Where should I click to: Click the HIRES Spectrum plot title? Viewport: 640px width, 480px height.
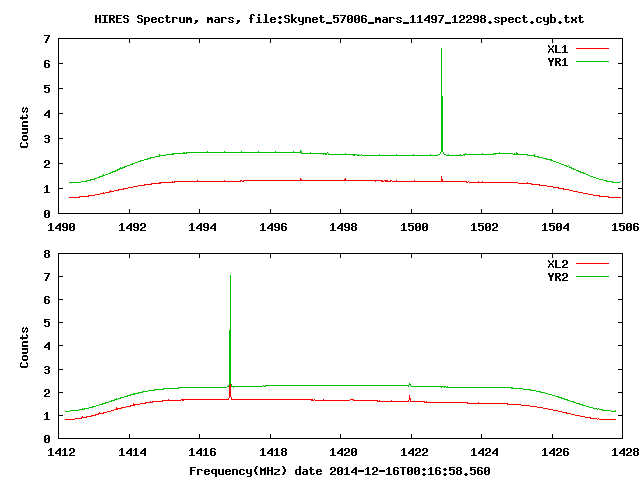click(339, 19)
